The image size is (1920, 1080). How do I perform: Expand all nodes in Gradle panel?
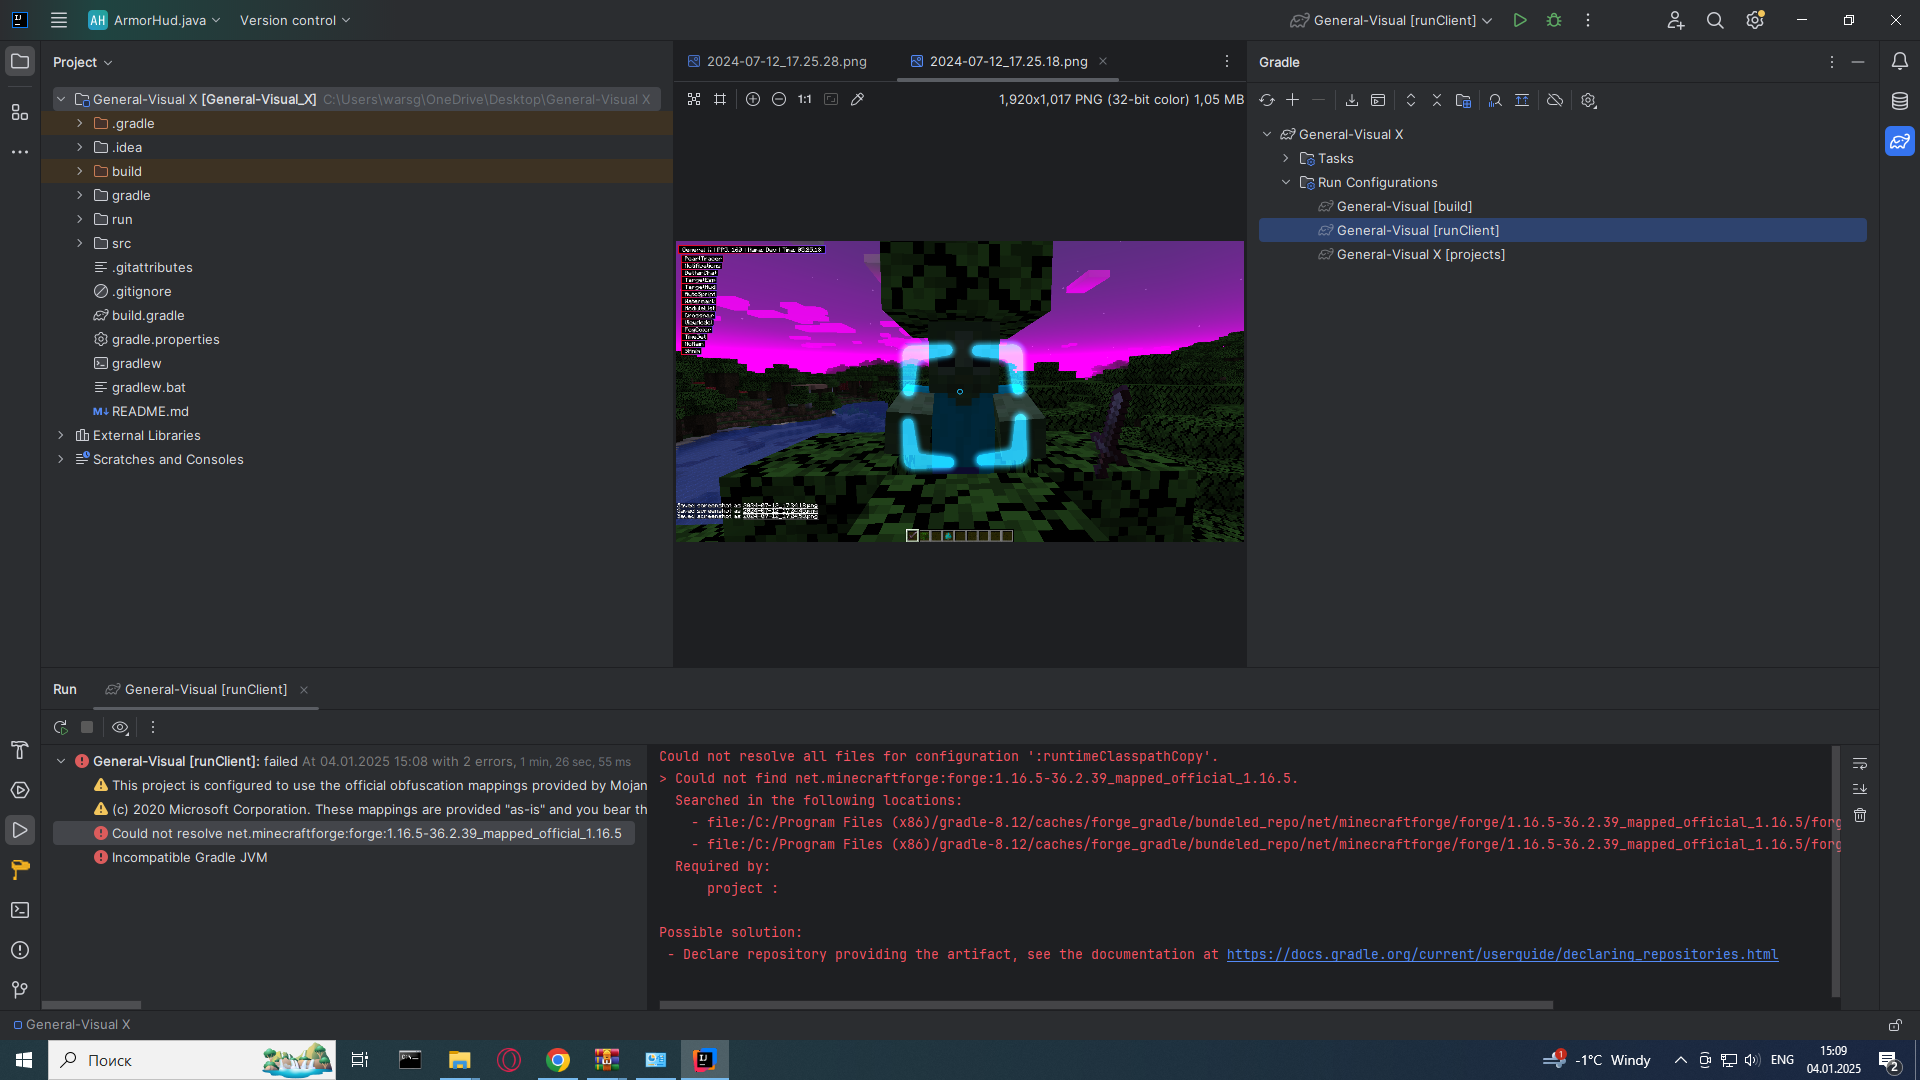(1411, 100)
